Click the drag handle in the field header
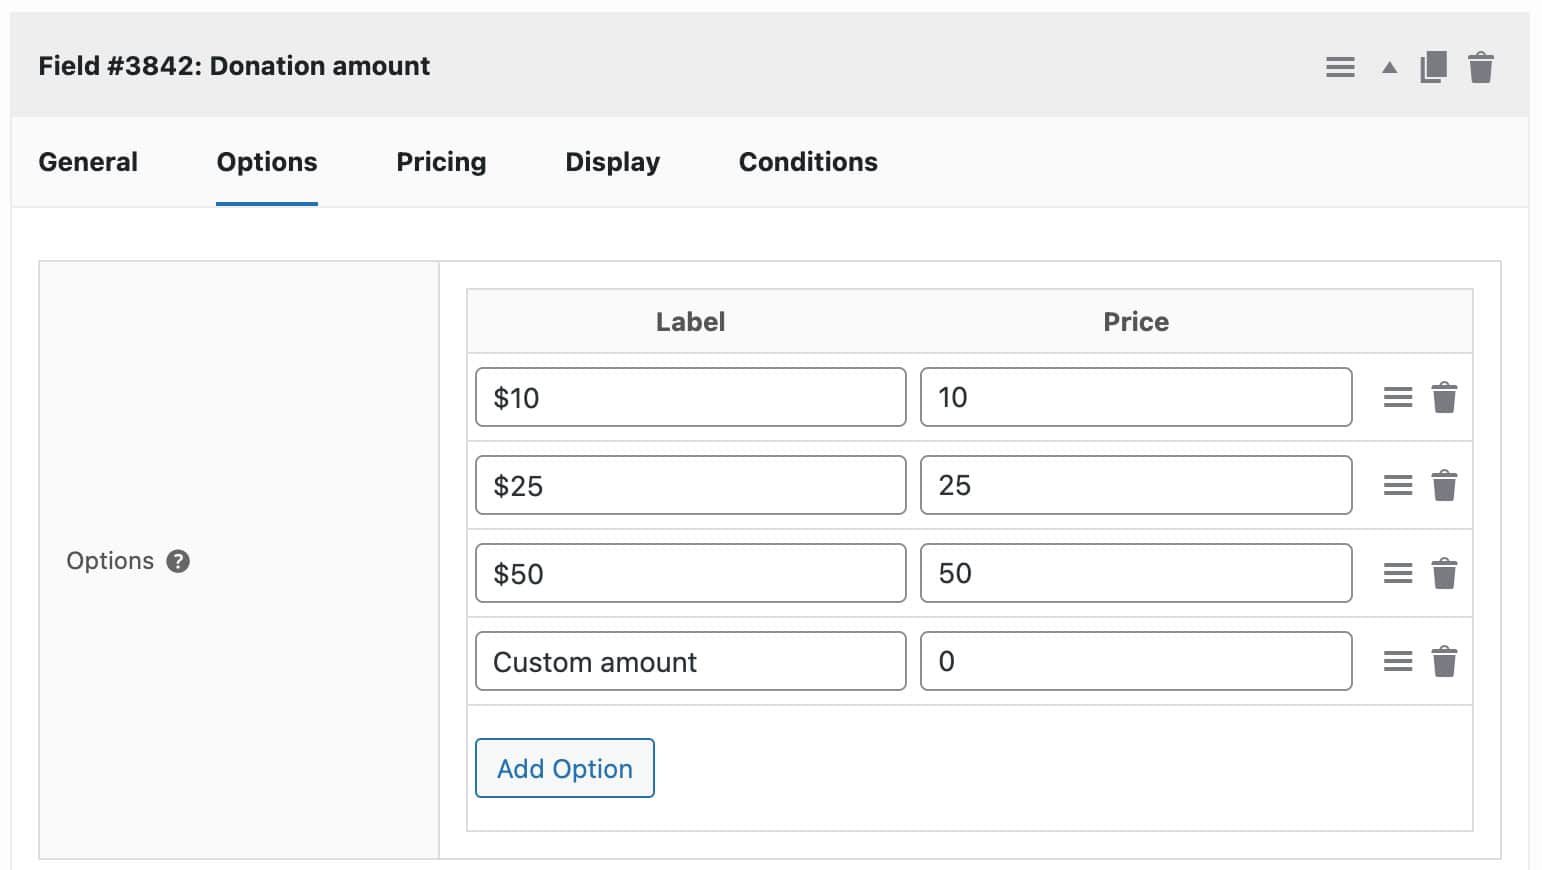Image resolution: width=1542 pixels, height=870 pixels. pyautogui.click(x=1340, y=66)
